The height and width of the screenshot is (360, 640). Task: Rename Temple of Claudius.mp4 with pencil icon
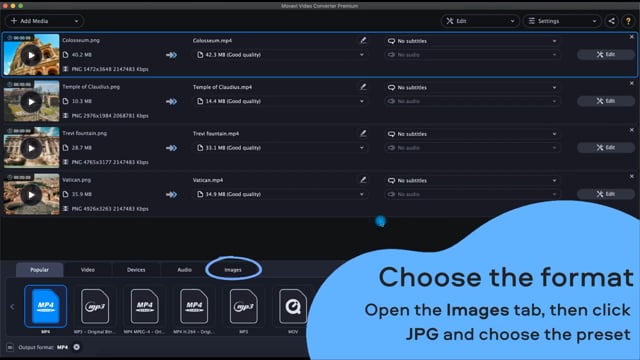point(363,87)
